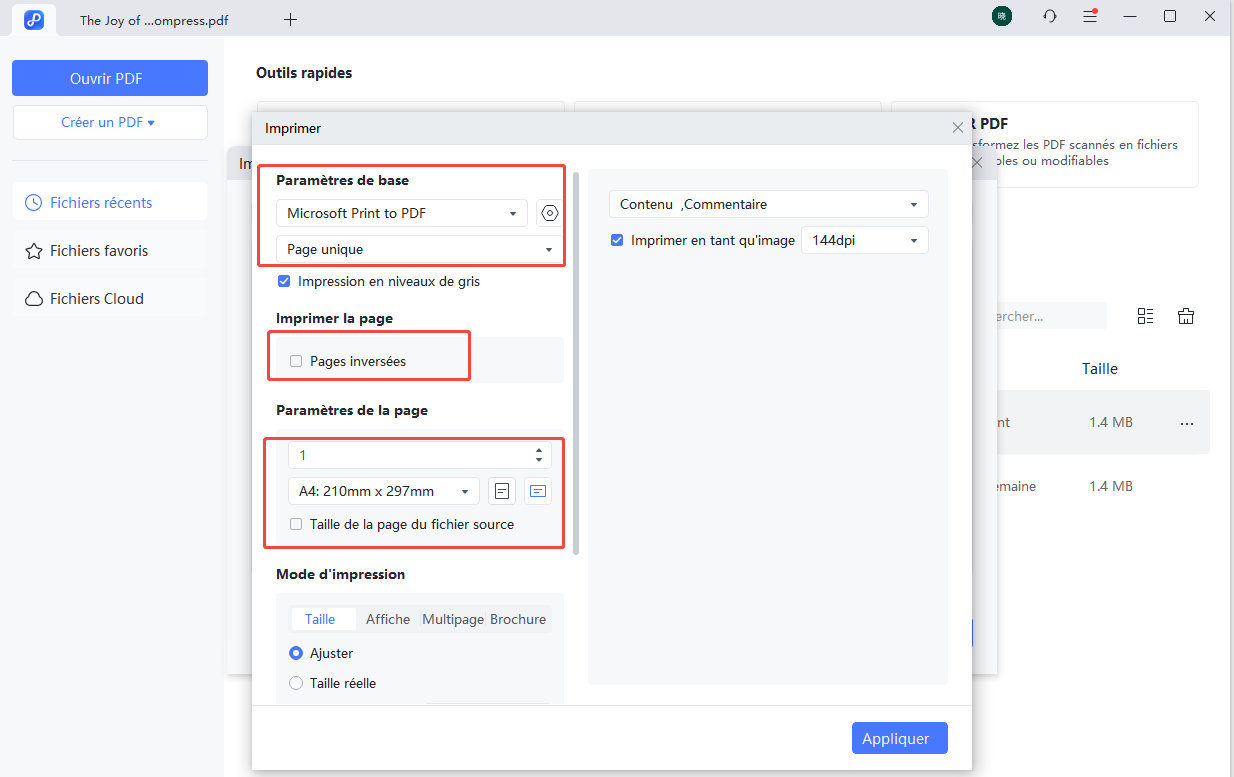Open the hamburger menu with notification dot

tap(1090, 16)
